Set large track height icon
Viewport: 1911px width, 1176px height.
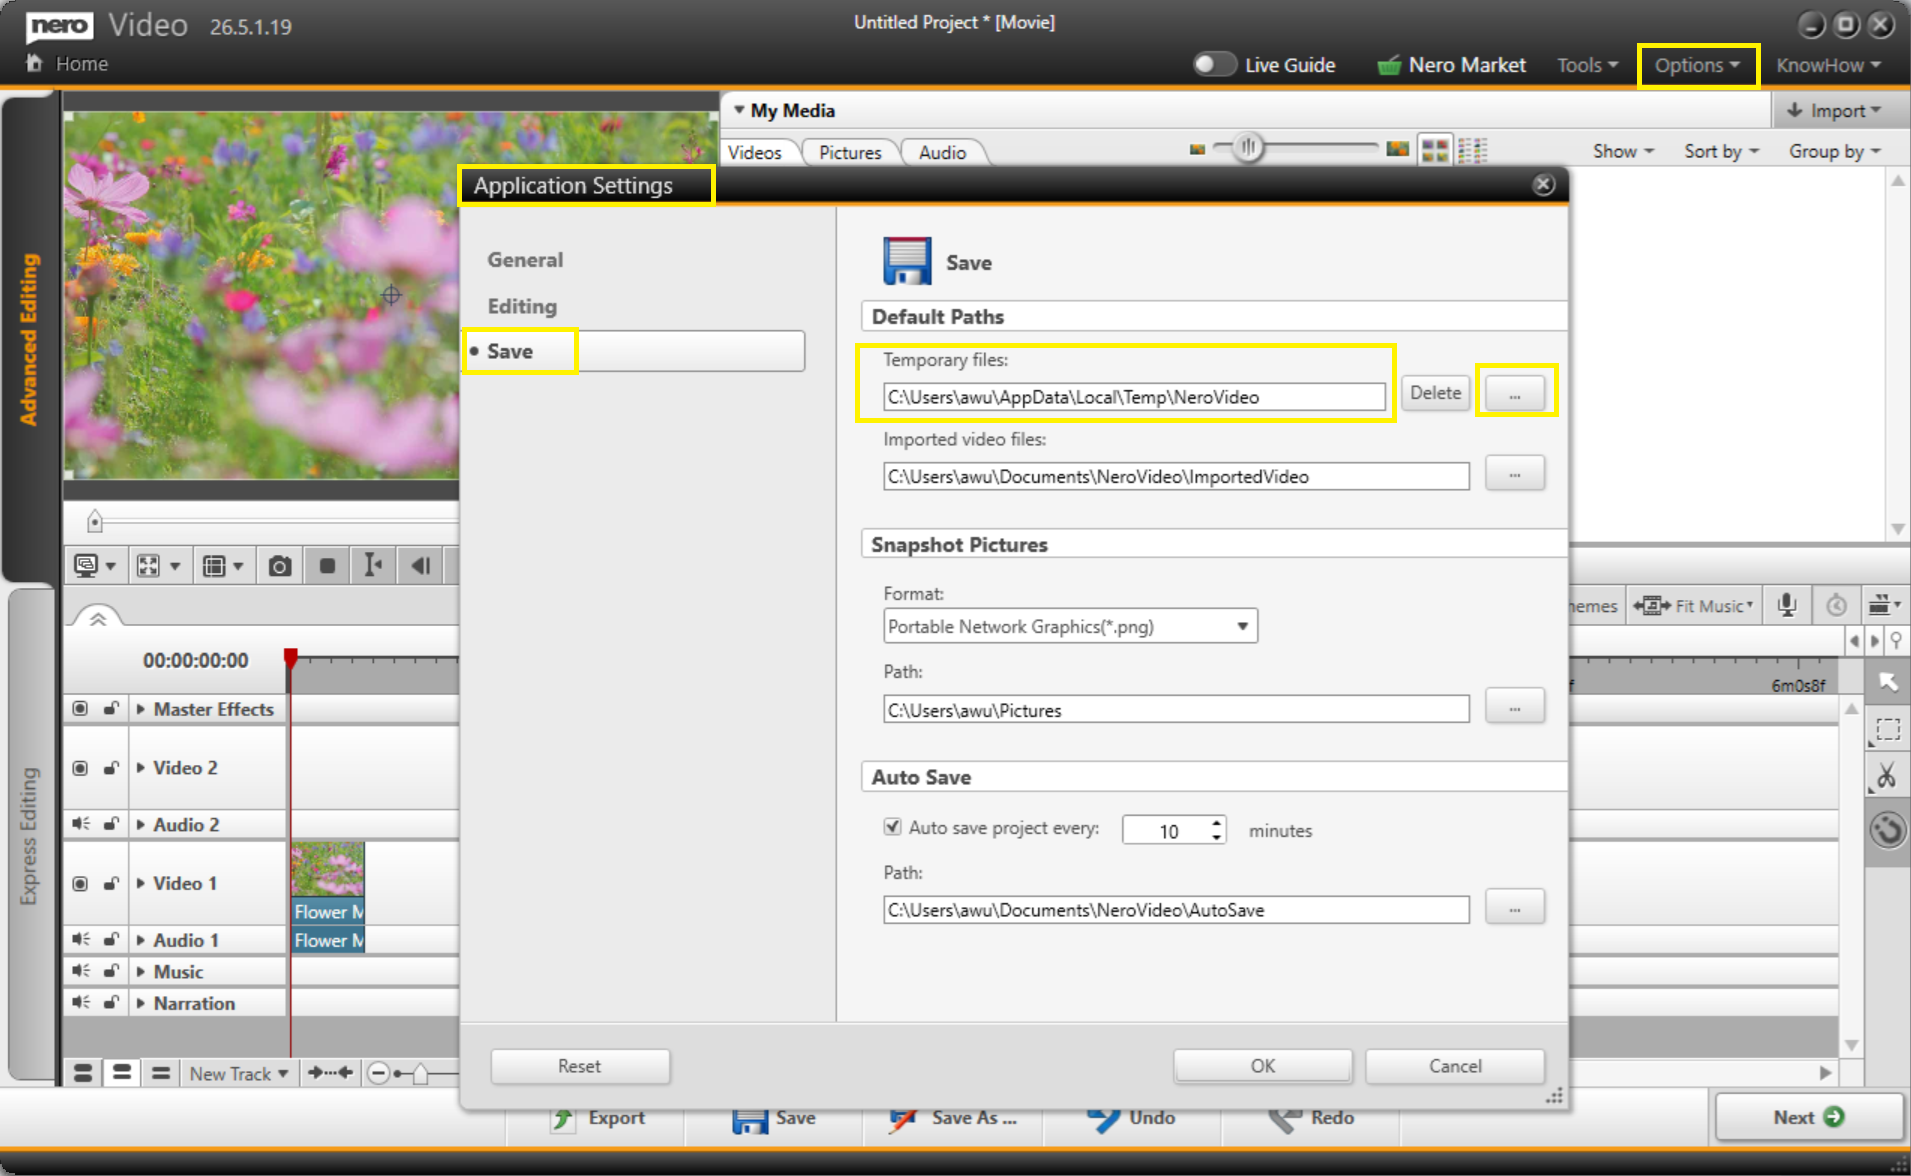[x=83, y=1073]
